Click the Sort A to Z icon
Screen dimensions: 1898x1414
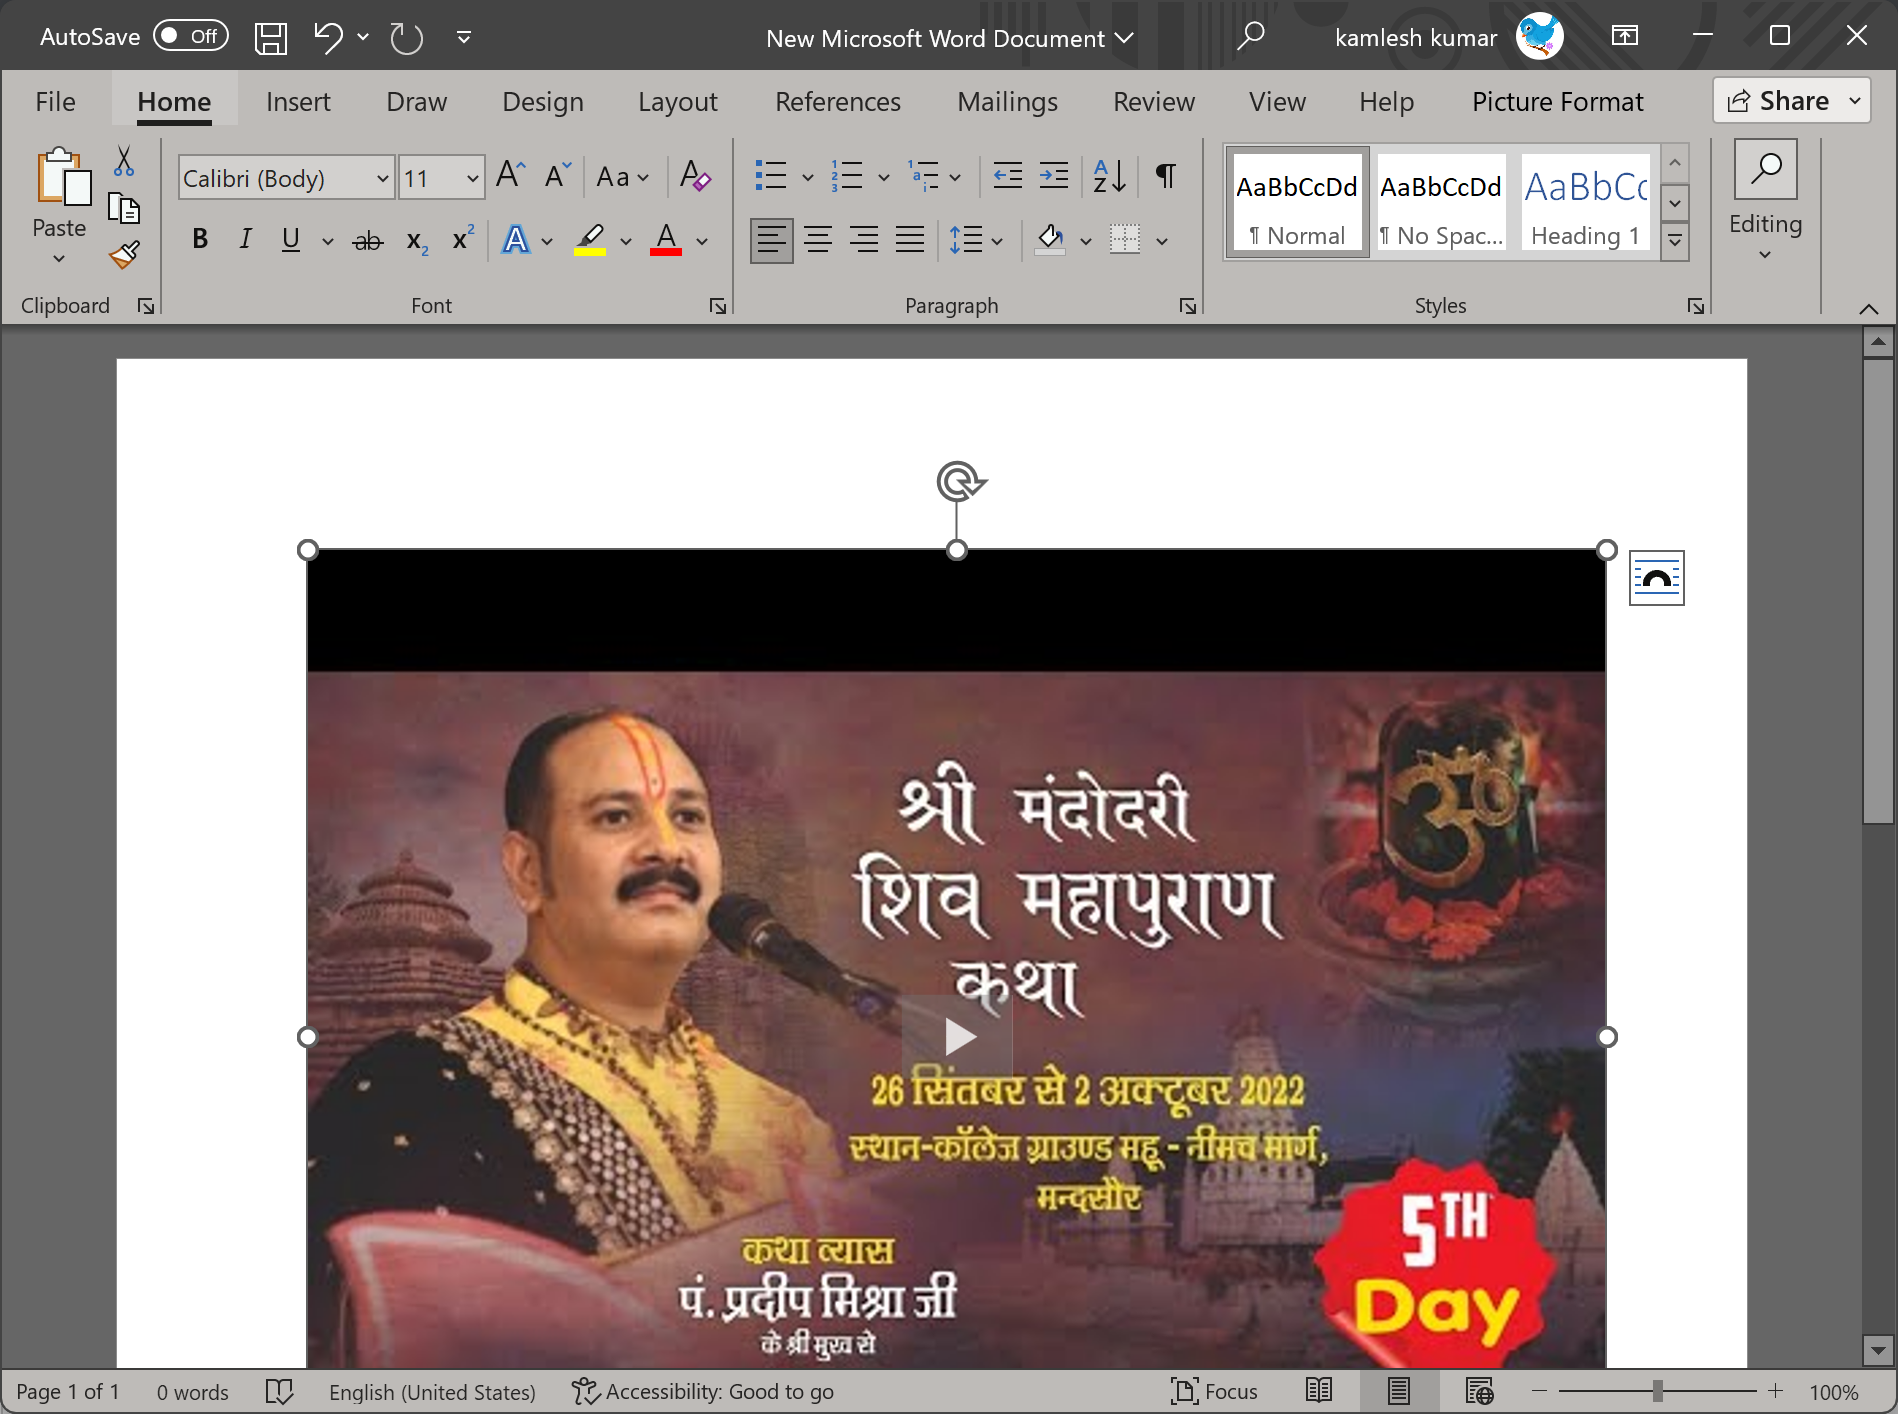(1109, 176)
